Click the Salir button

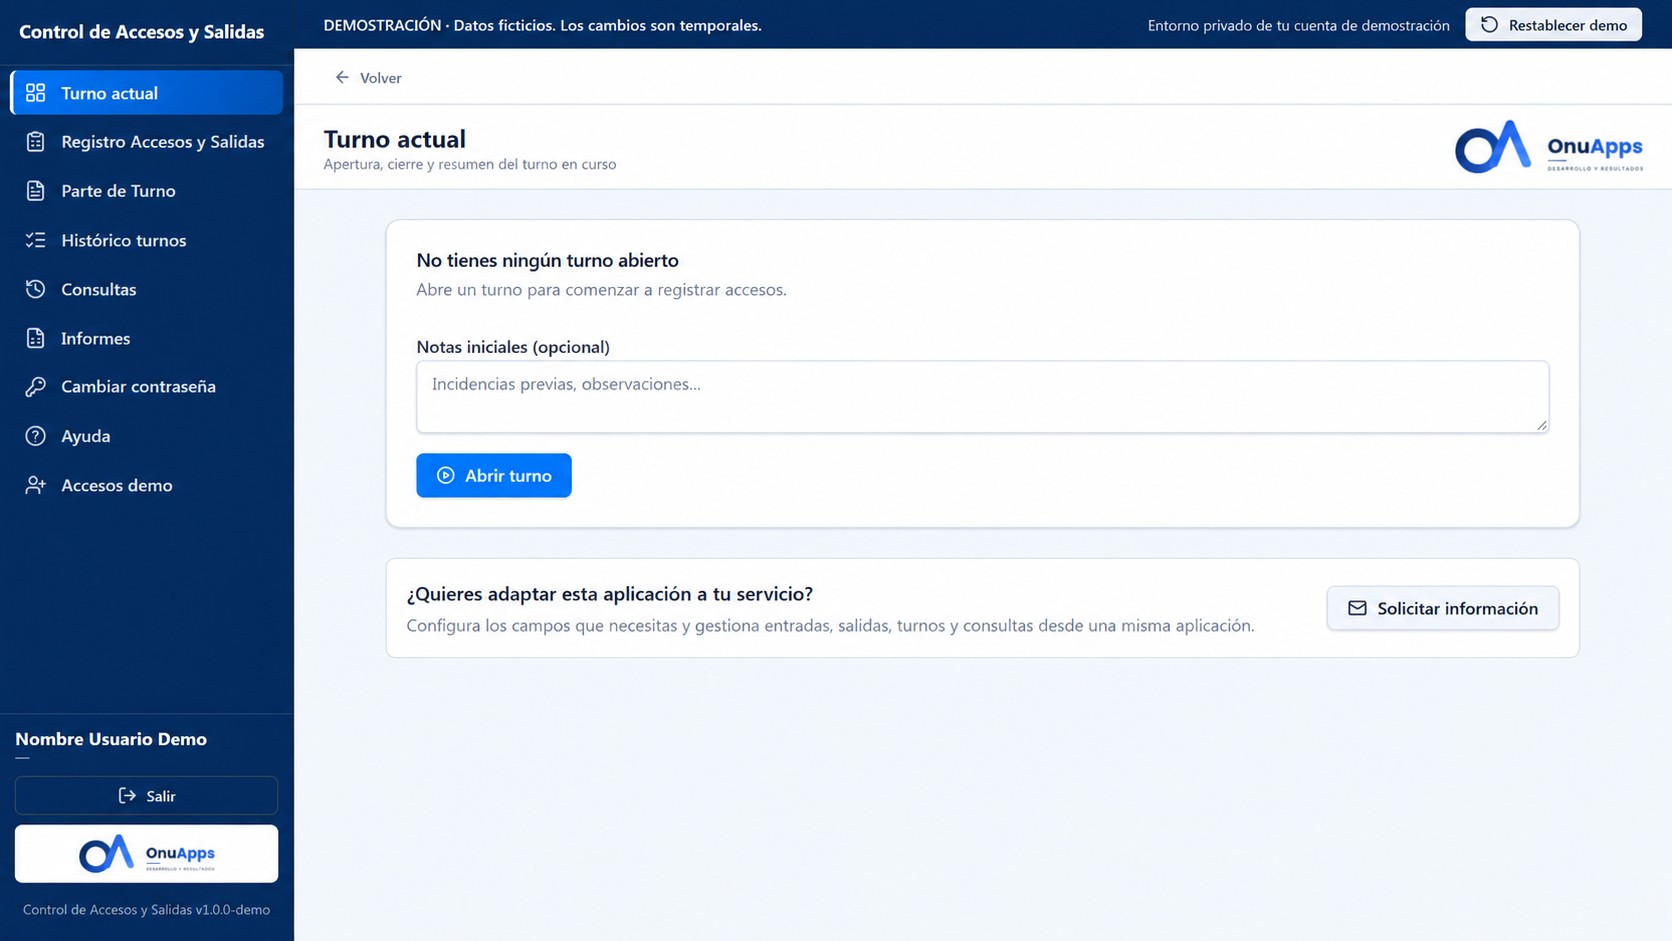coord(147,796)
